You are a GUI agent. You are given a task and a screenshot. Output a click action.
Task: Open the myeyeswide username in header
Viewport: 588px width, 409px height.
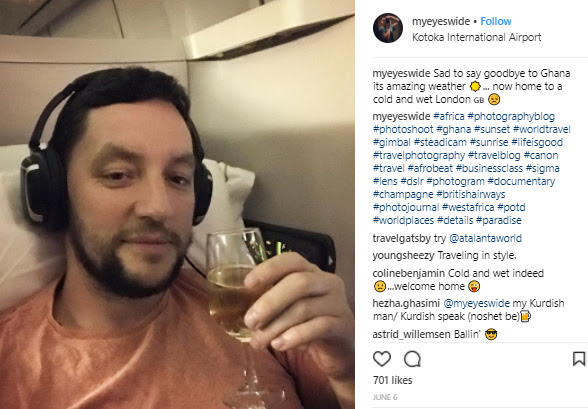click(441, 21)
